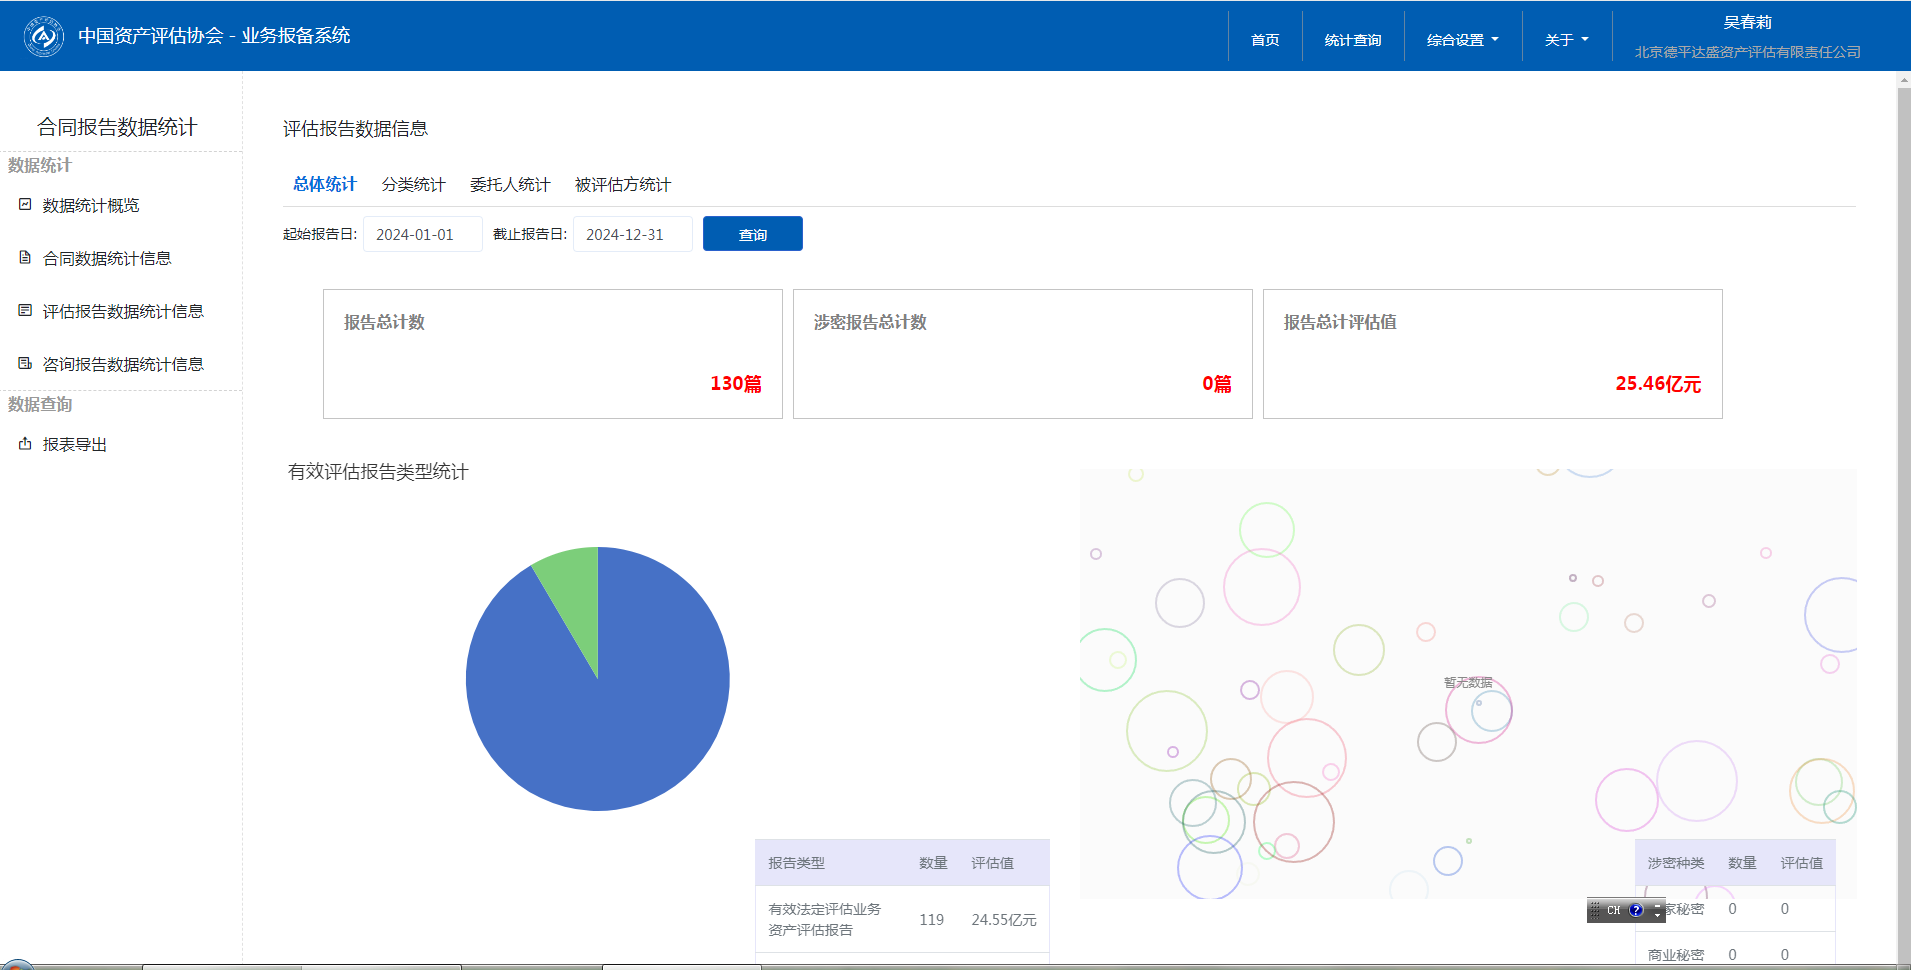The height and width of the screenshot is (970, 1911).
Task: Switch to the 分类统计 tab
Action: (x=413, y=185)
